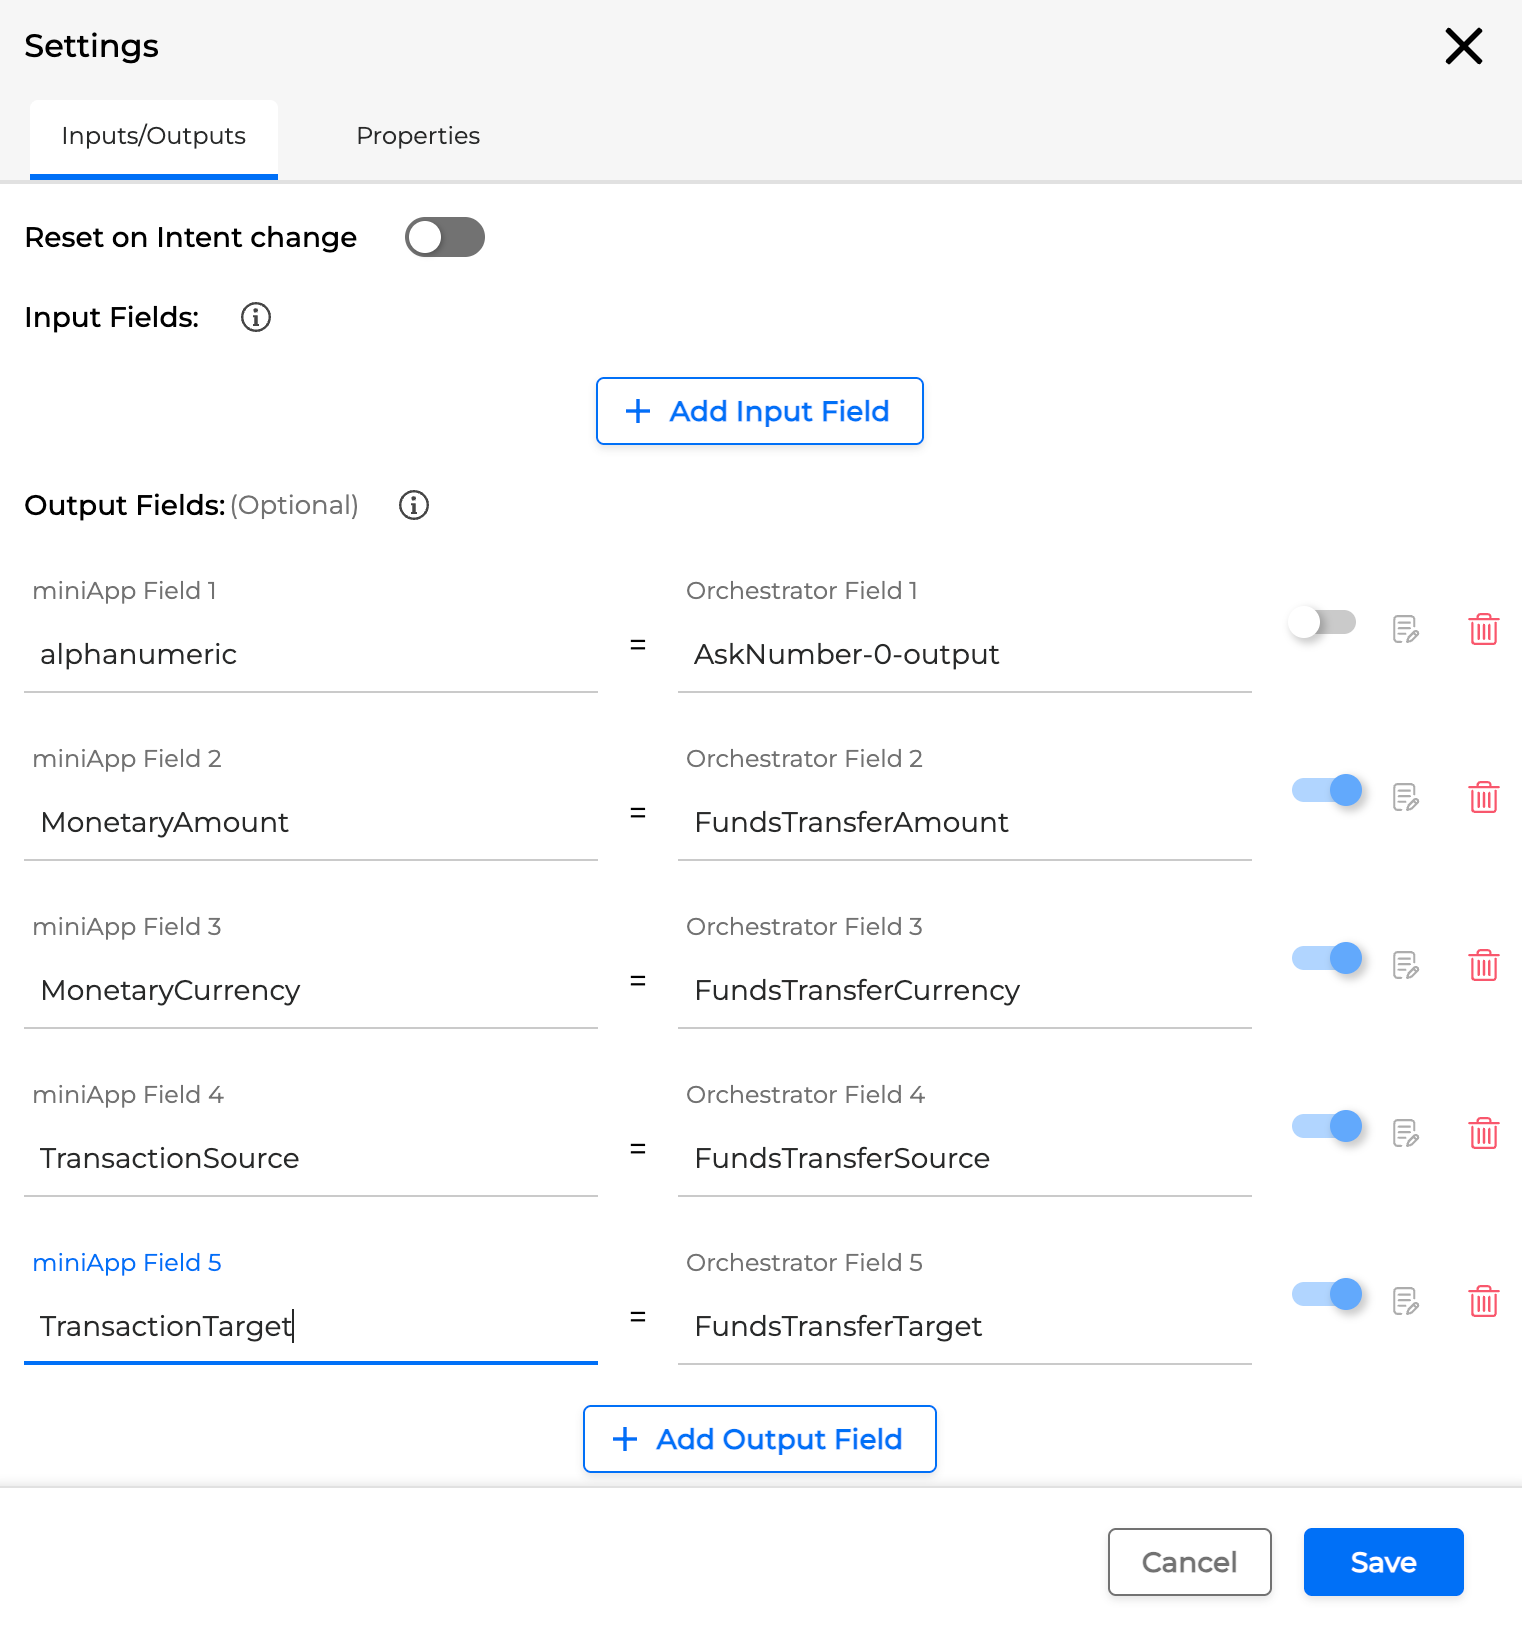The image size is (1522, 1626).
Task: Delete the TransactionTarget output field row
Action: [x=1483, y=1301]
